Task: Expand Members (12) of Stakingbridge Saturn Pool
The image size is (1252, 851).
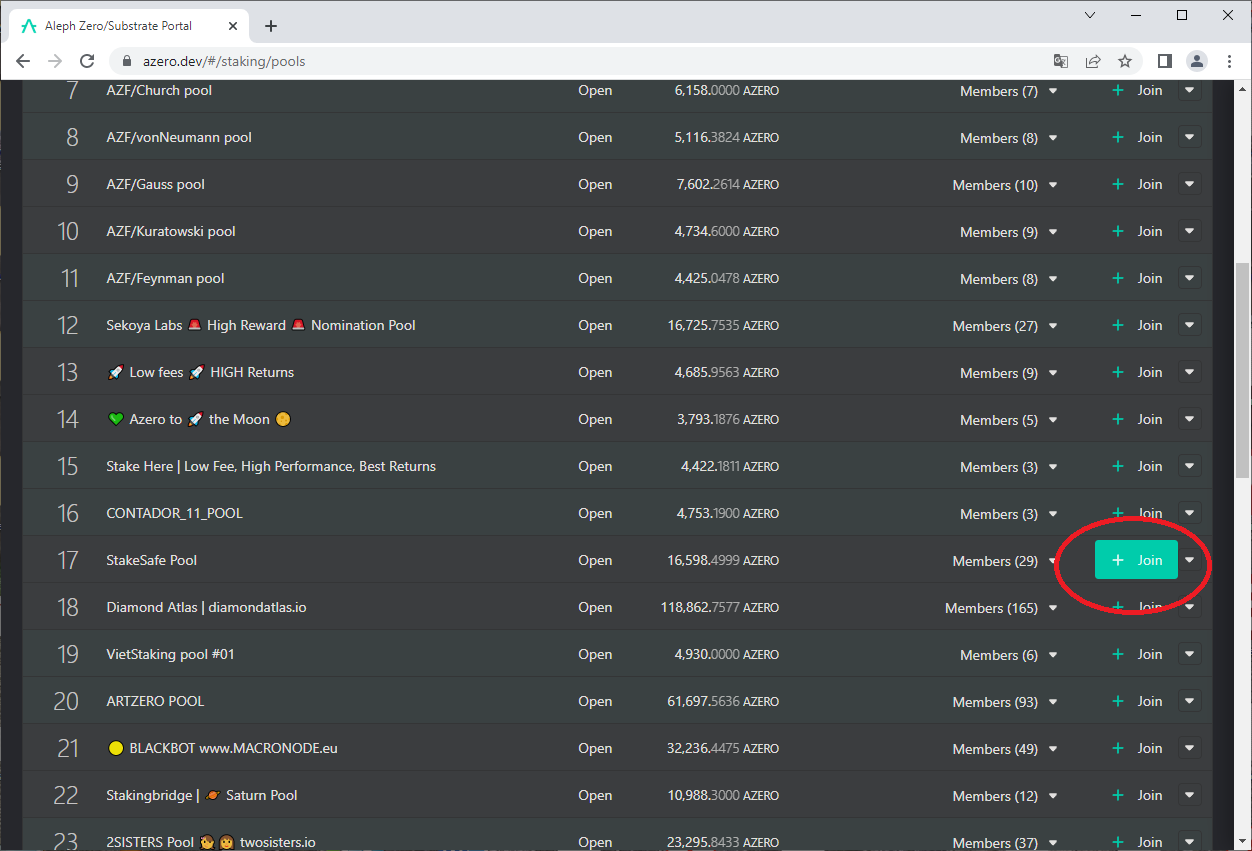Action: point(1005,796)
